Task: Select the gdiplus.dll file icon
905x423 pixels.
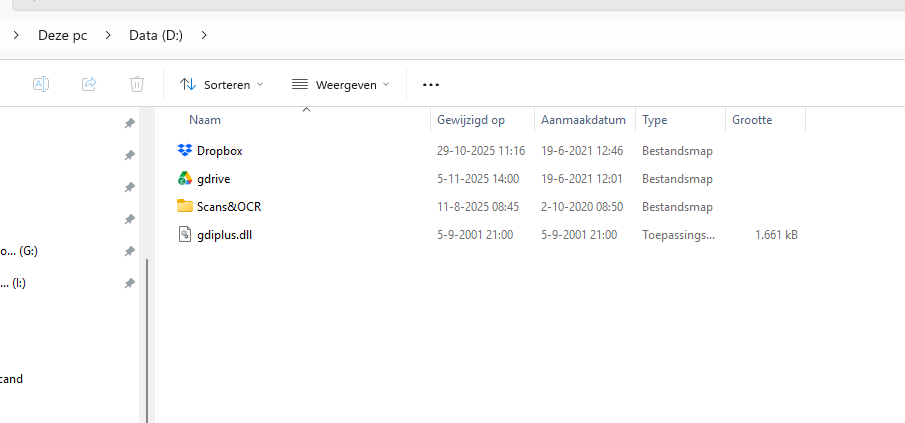Action: pos(185,234)
